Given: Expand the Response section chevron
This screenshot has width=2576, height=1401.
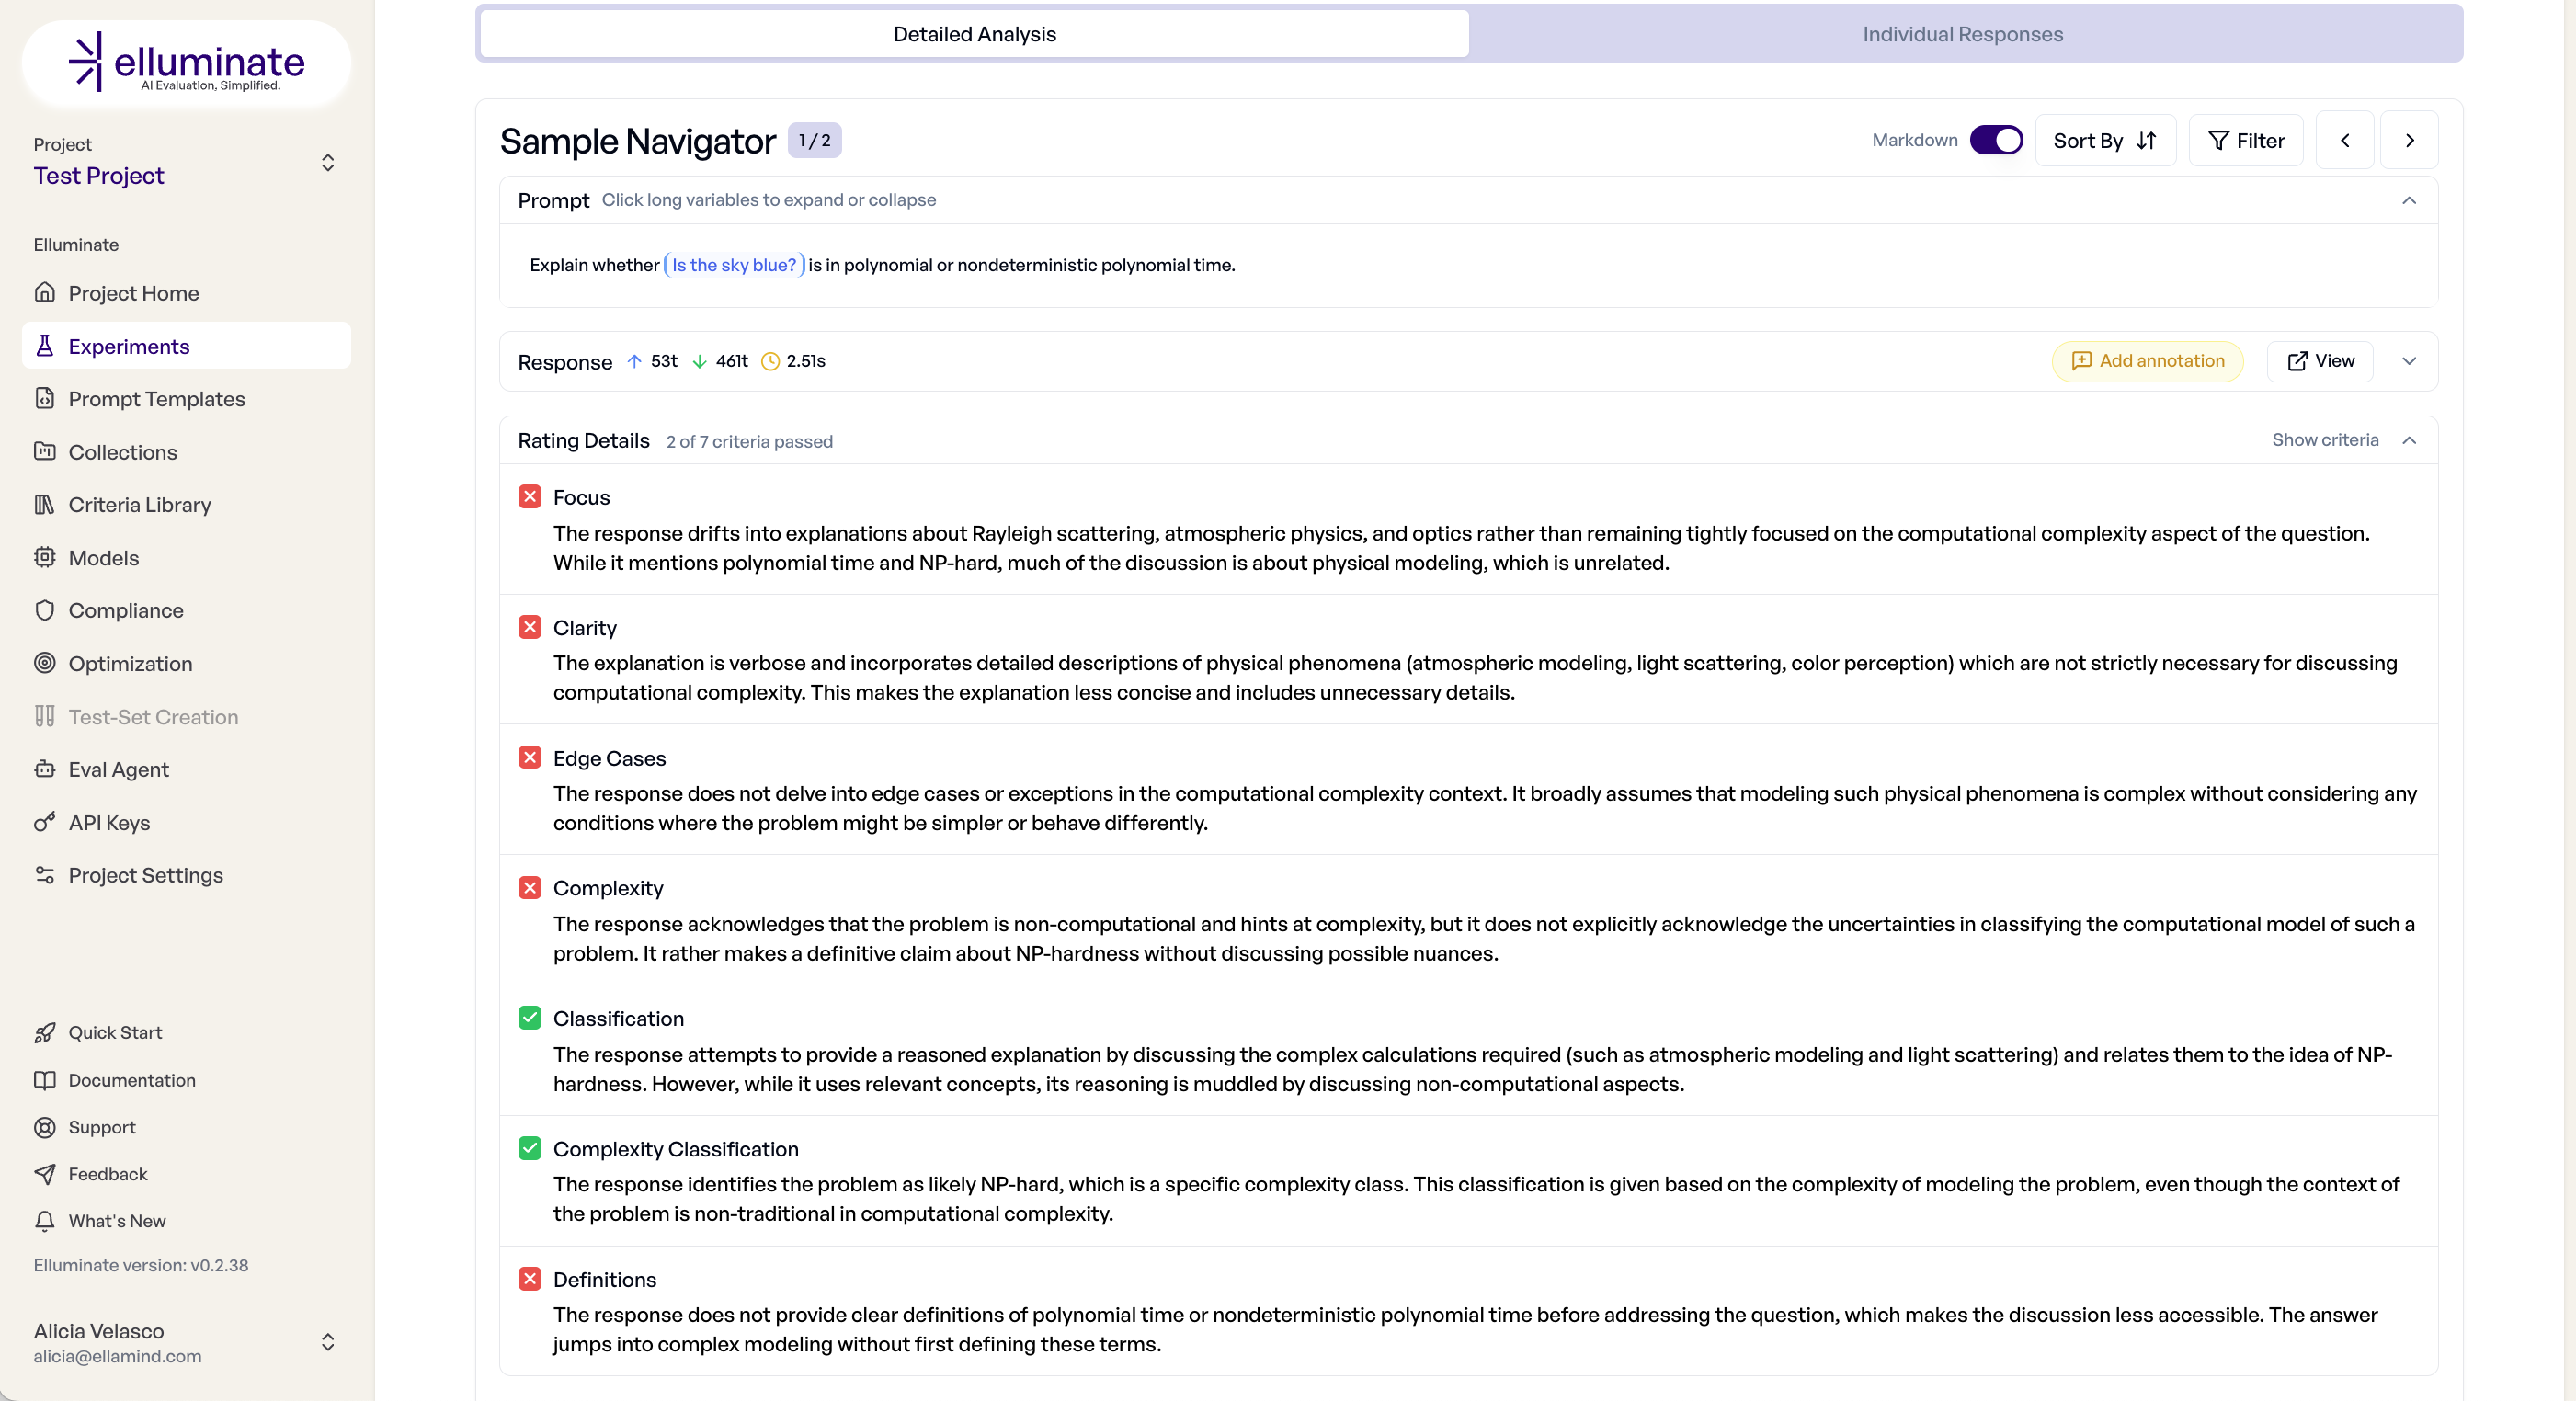Looking at the screenshot, I should tap(2408, 361).
